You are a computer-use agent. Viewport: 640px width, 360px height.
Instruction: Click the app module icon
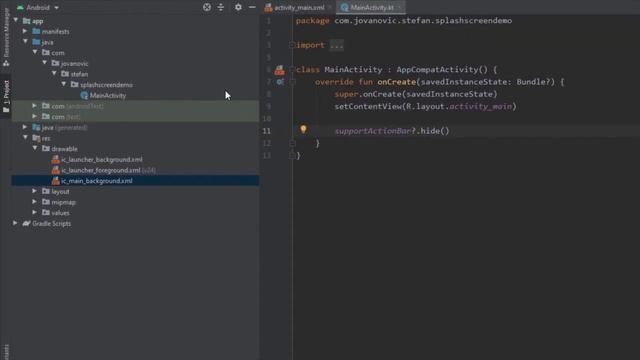(27, 20)
